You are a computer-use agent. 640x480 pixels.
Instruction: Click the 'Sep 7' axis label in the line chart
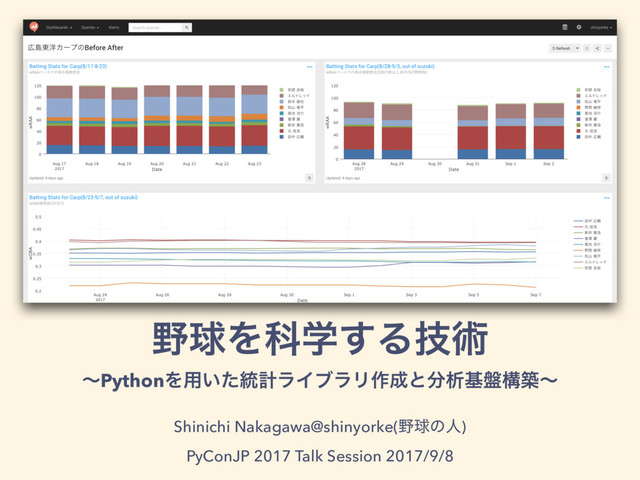click(536, 295)
